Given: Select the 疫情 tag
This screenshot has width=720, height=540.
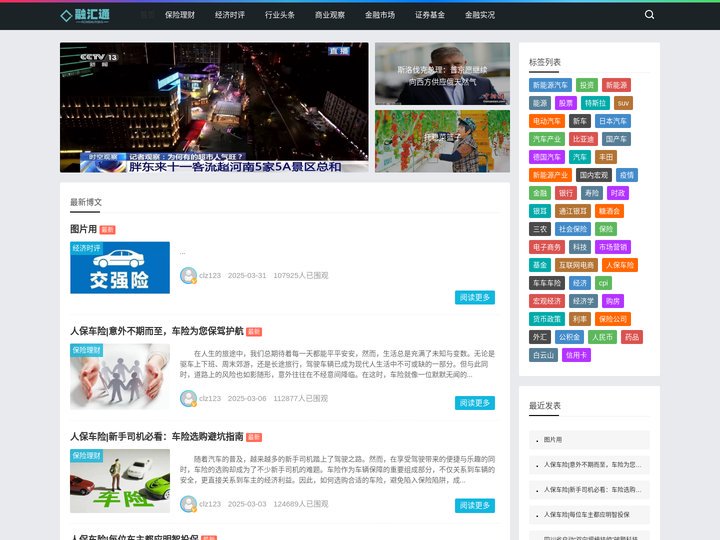Looking at the screenshot, I should (626, 175).
